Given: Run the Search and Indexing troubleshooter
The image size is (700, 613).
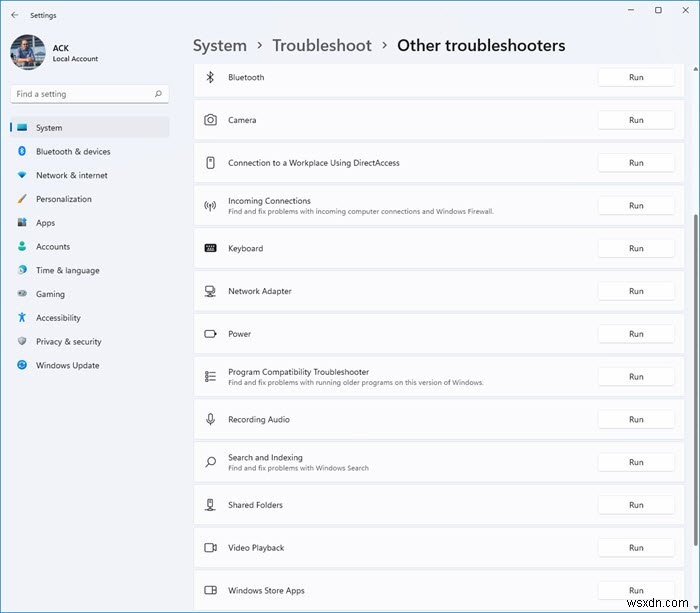Looking at the screenshot, I should 636,462.
